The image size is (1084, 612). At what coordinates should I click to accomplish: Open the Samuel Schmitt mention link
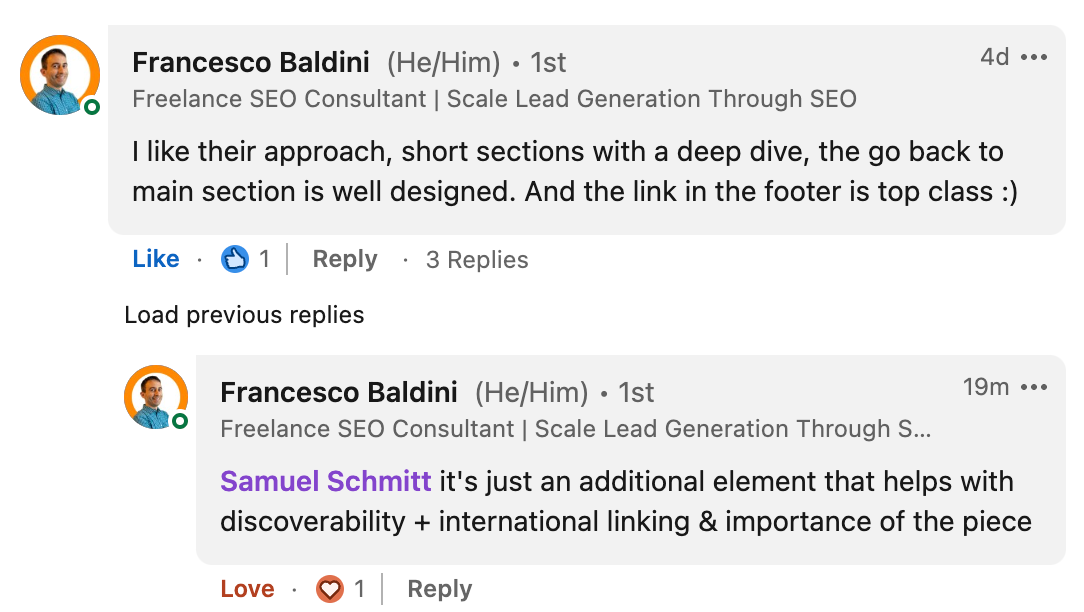[325, 482]
